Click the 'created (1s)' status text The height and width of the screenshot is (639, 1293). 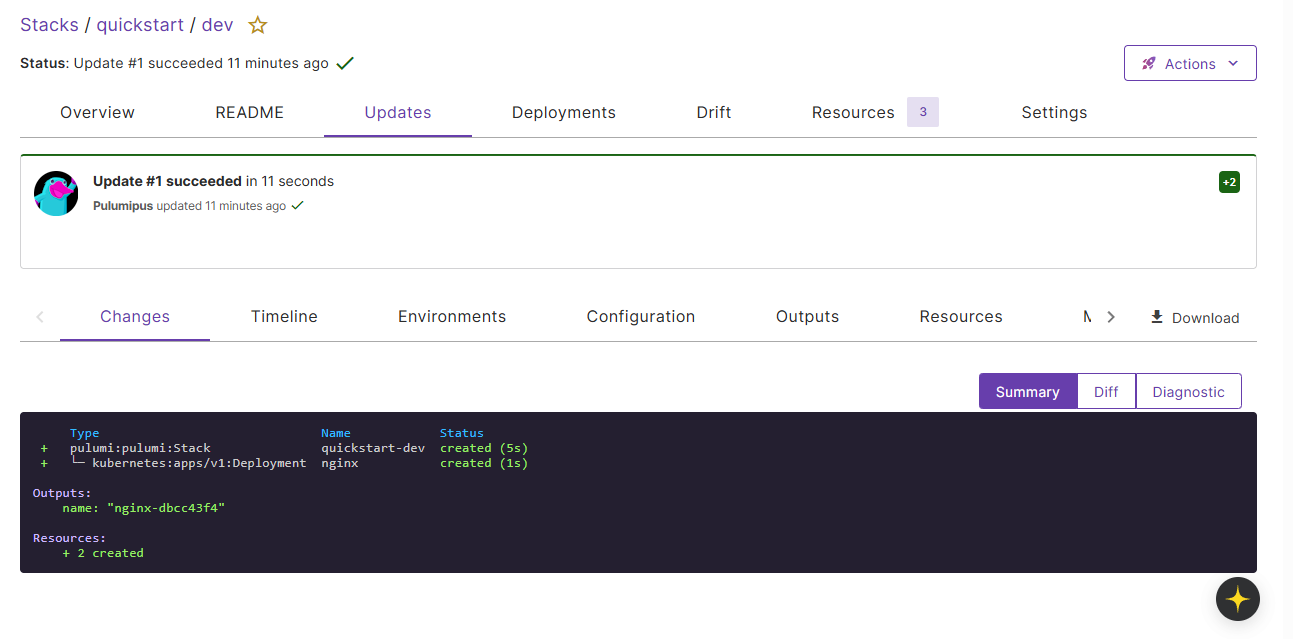click(x=484, y=463)
